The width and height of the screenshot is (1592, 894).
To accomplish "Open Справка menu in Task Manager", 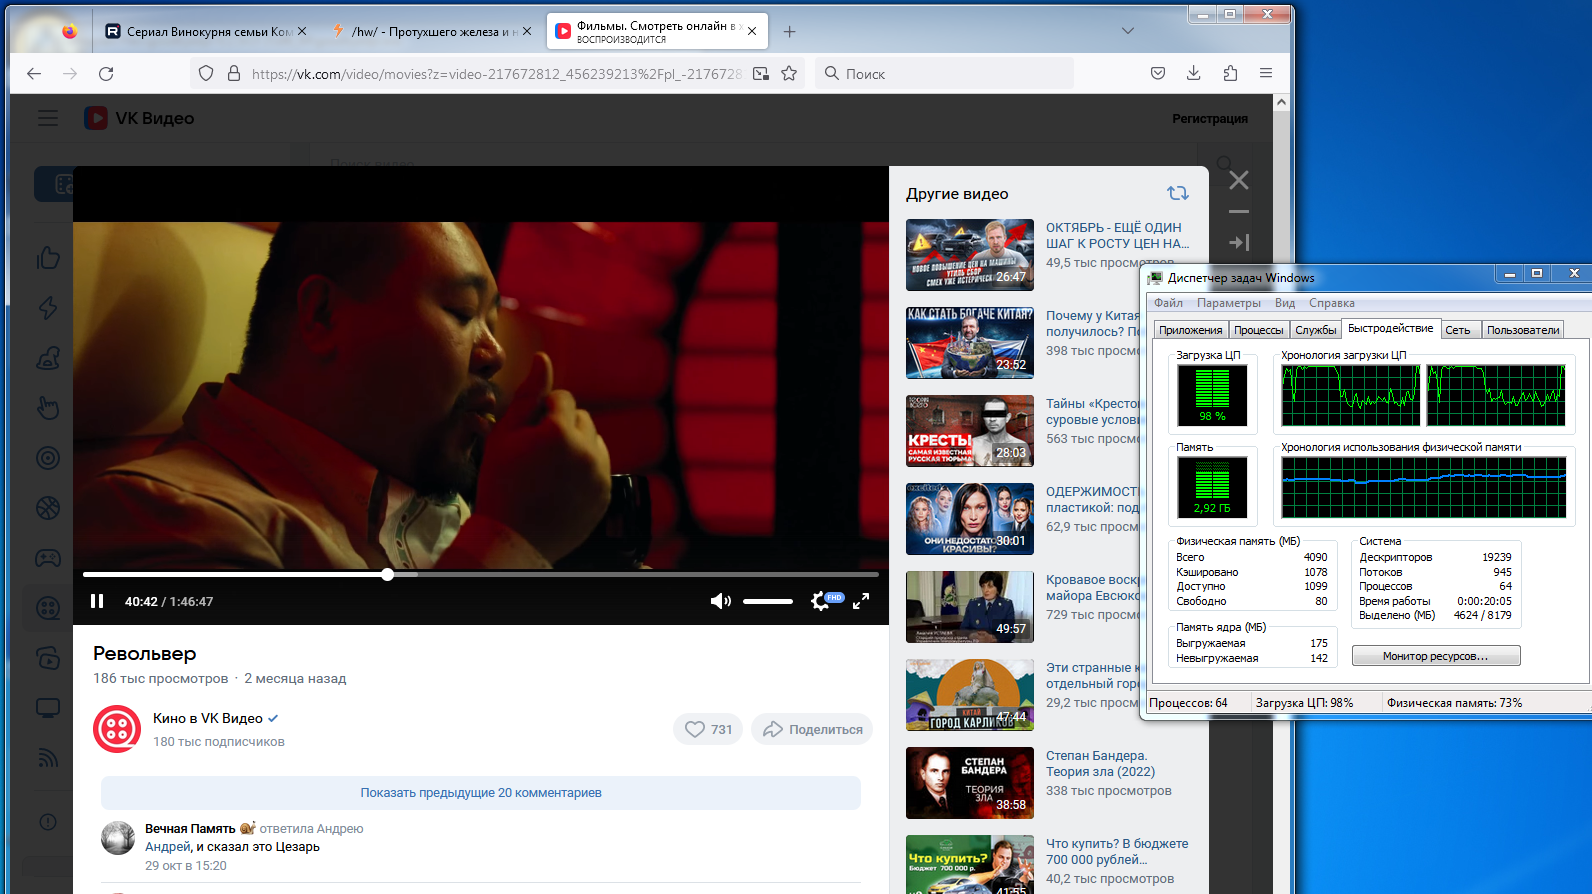I will [1332, 303].
